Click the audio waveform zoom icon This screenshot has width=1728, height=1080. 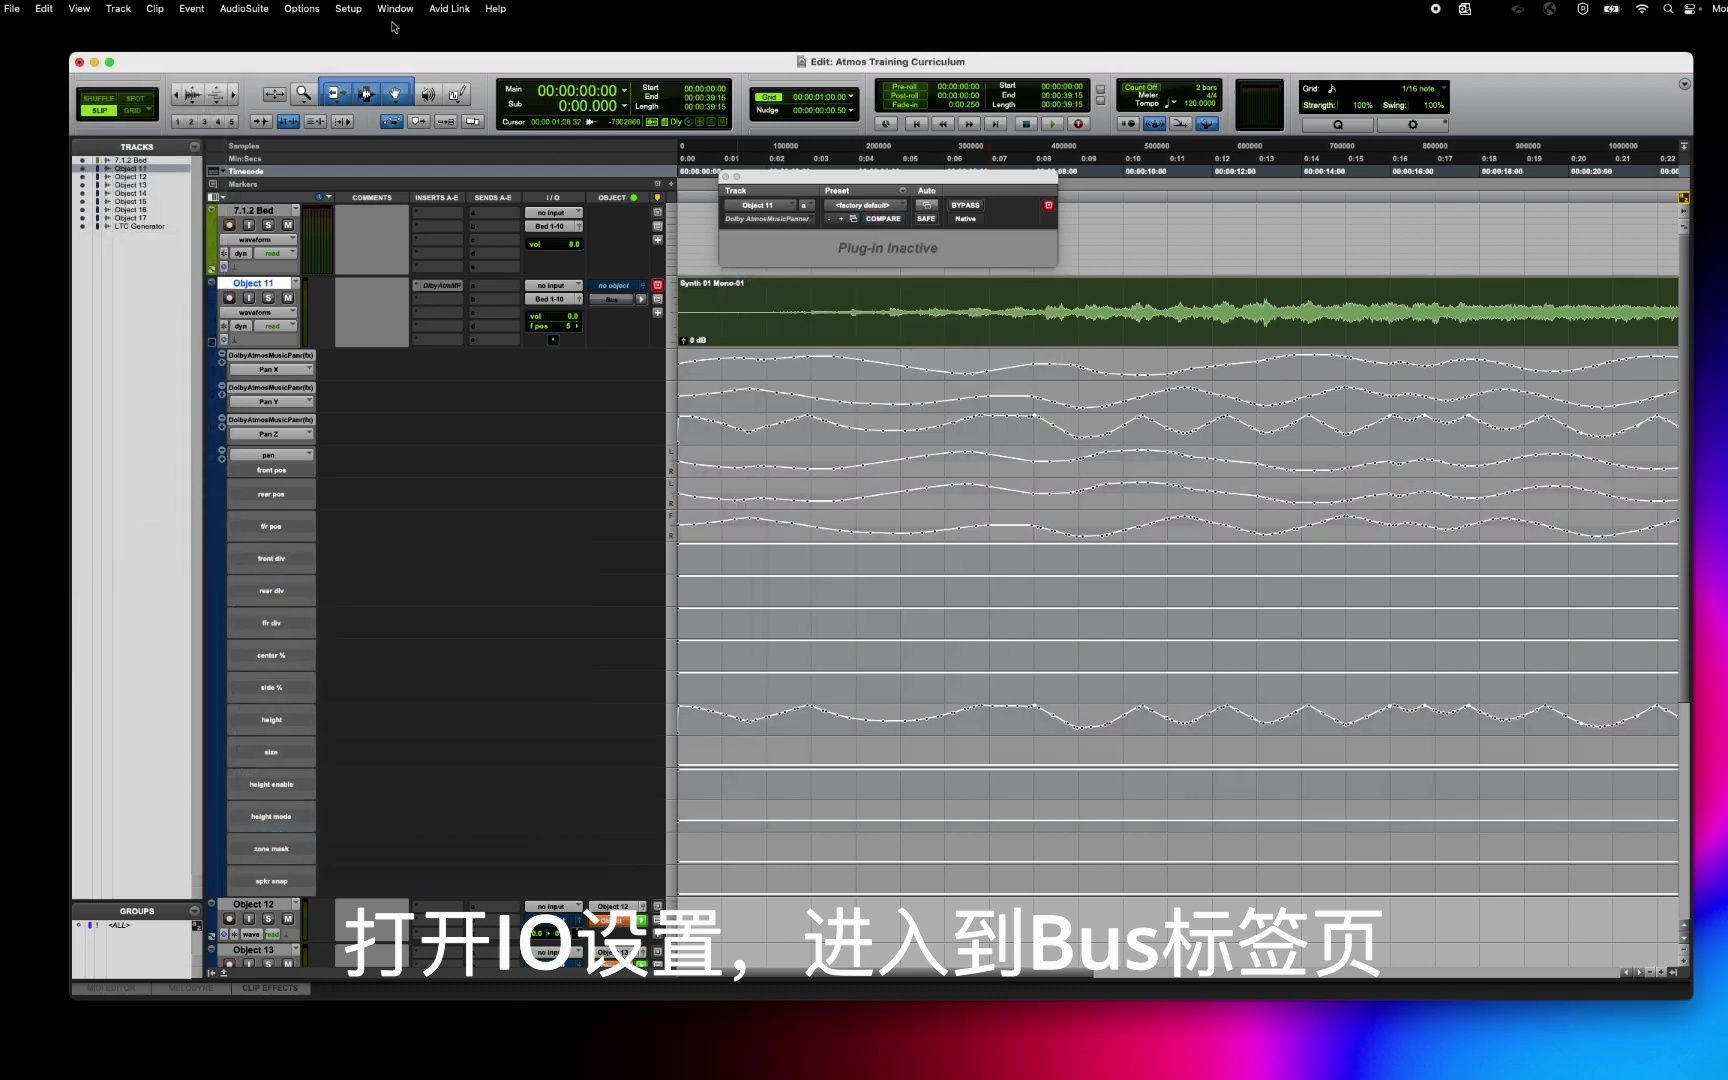(192, 94)
